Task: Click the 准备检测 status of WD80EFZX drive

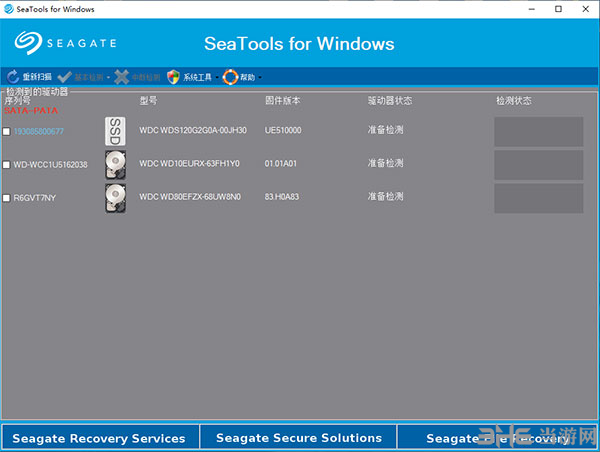Action: coord(385,197)
